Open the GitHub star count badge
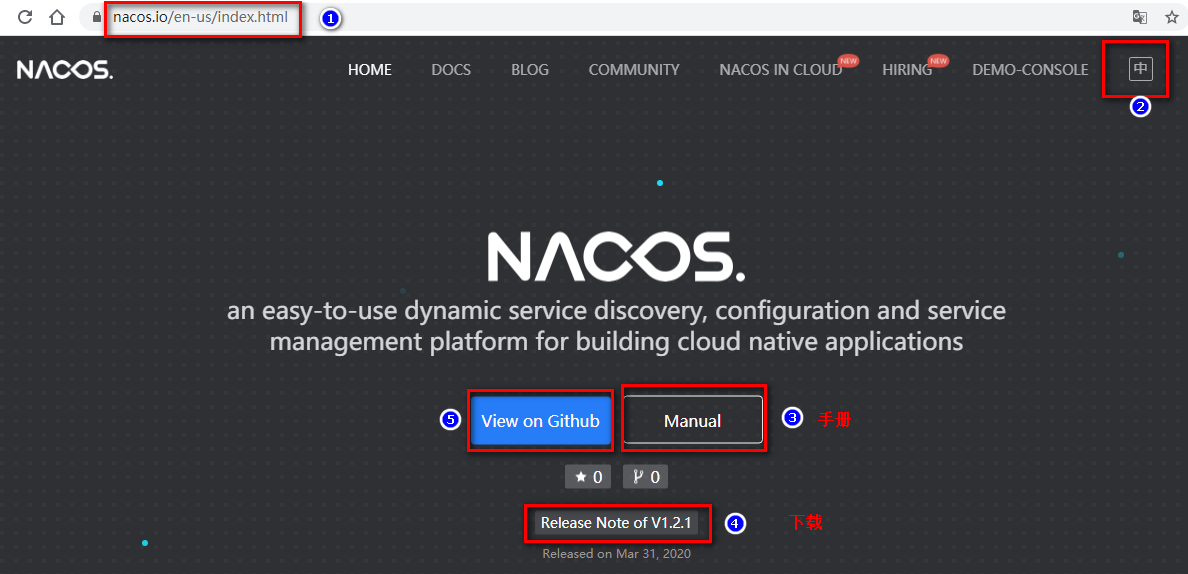This screenshot has height=574, width=1188. click(588, 477)
